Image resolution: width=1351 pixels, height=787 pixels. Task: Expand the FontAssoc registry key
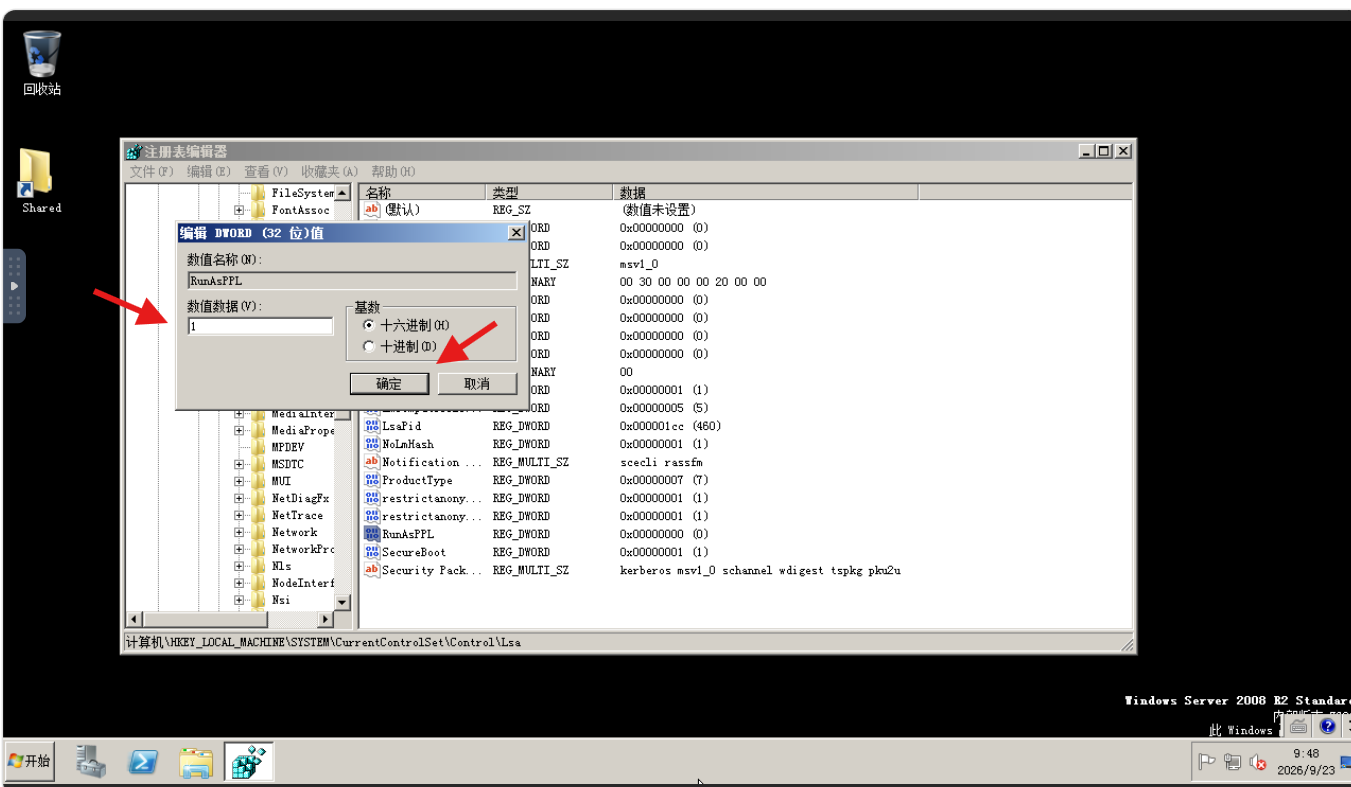pyautogui.click(x=239, y=210)
